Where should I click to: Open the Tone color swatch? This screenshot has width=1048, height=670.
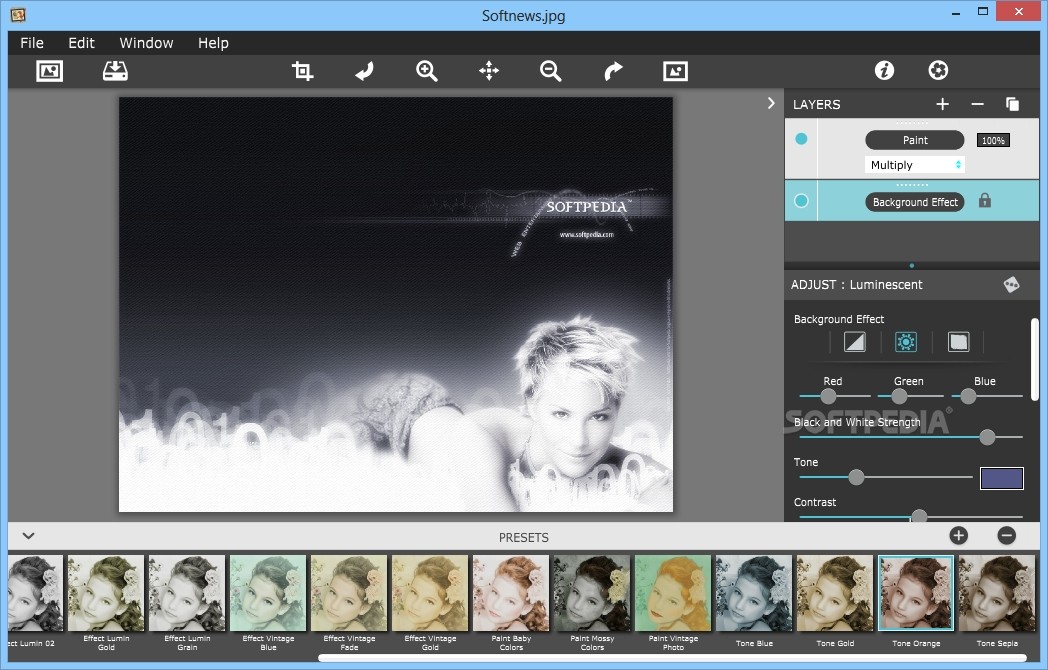[1001, 478]
